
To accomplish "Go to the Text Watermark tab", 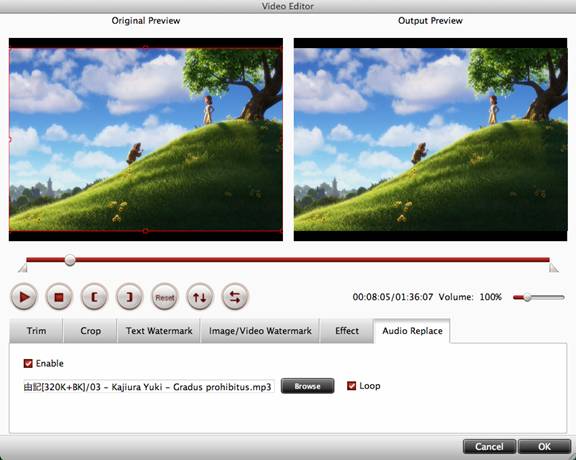I will [159, 331].
